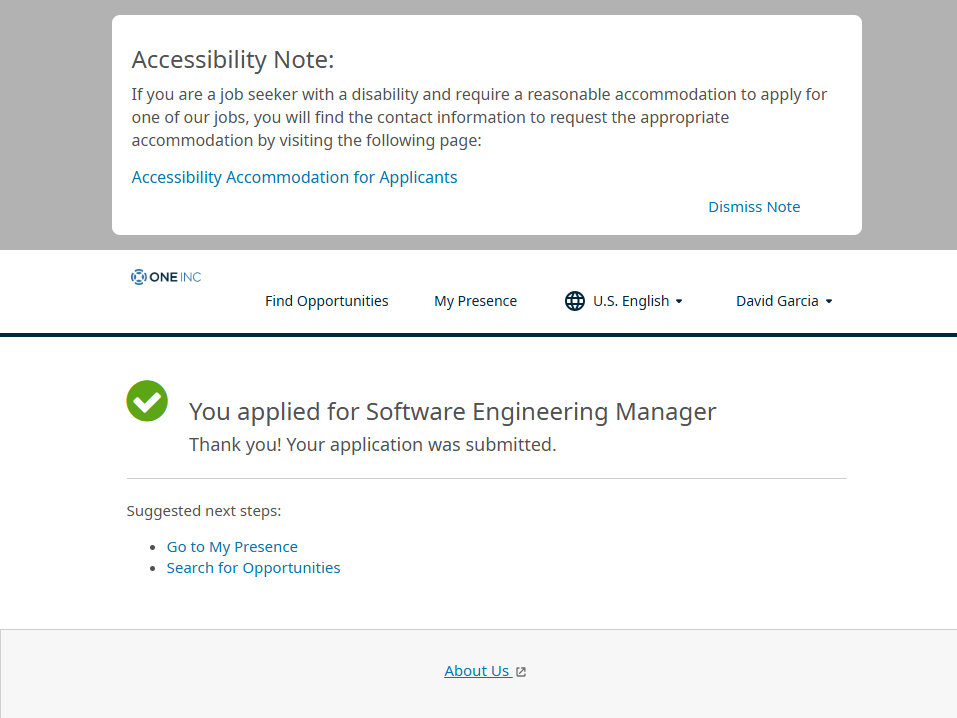The width and height of the screenshot is (957, 718).
Task: Click the ONE INC logo
Action: [166, 277]
